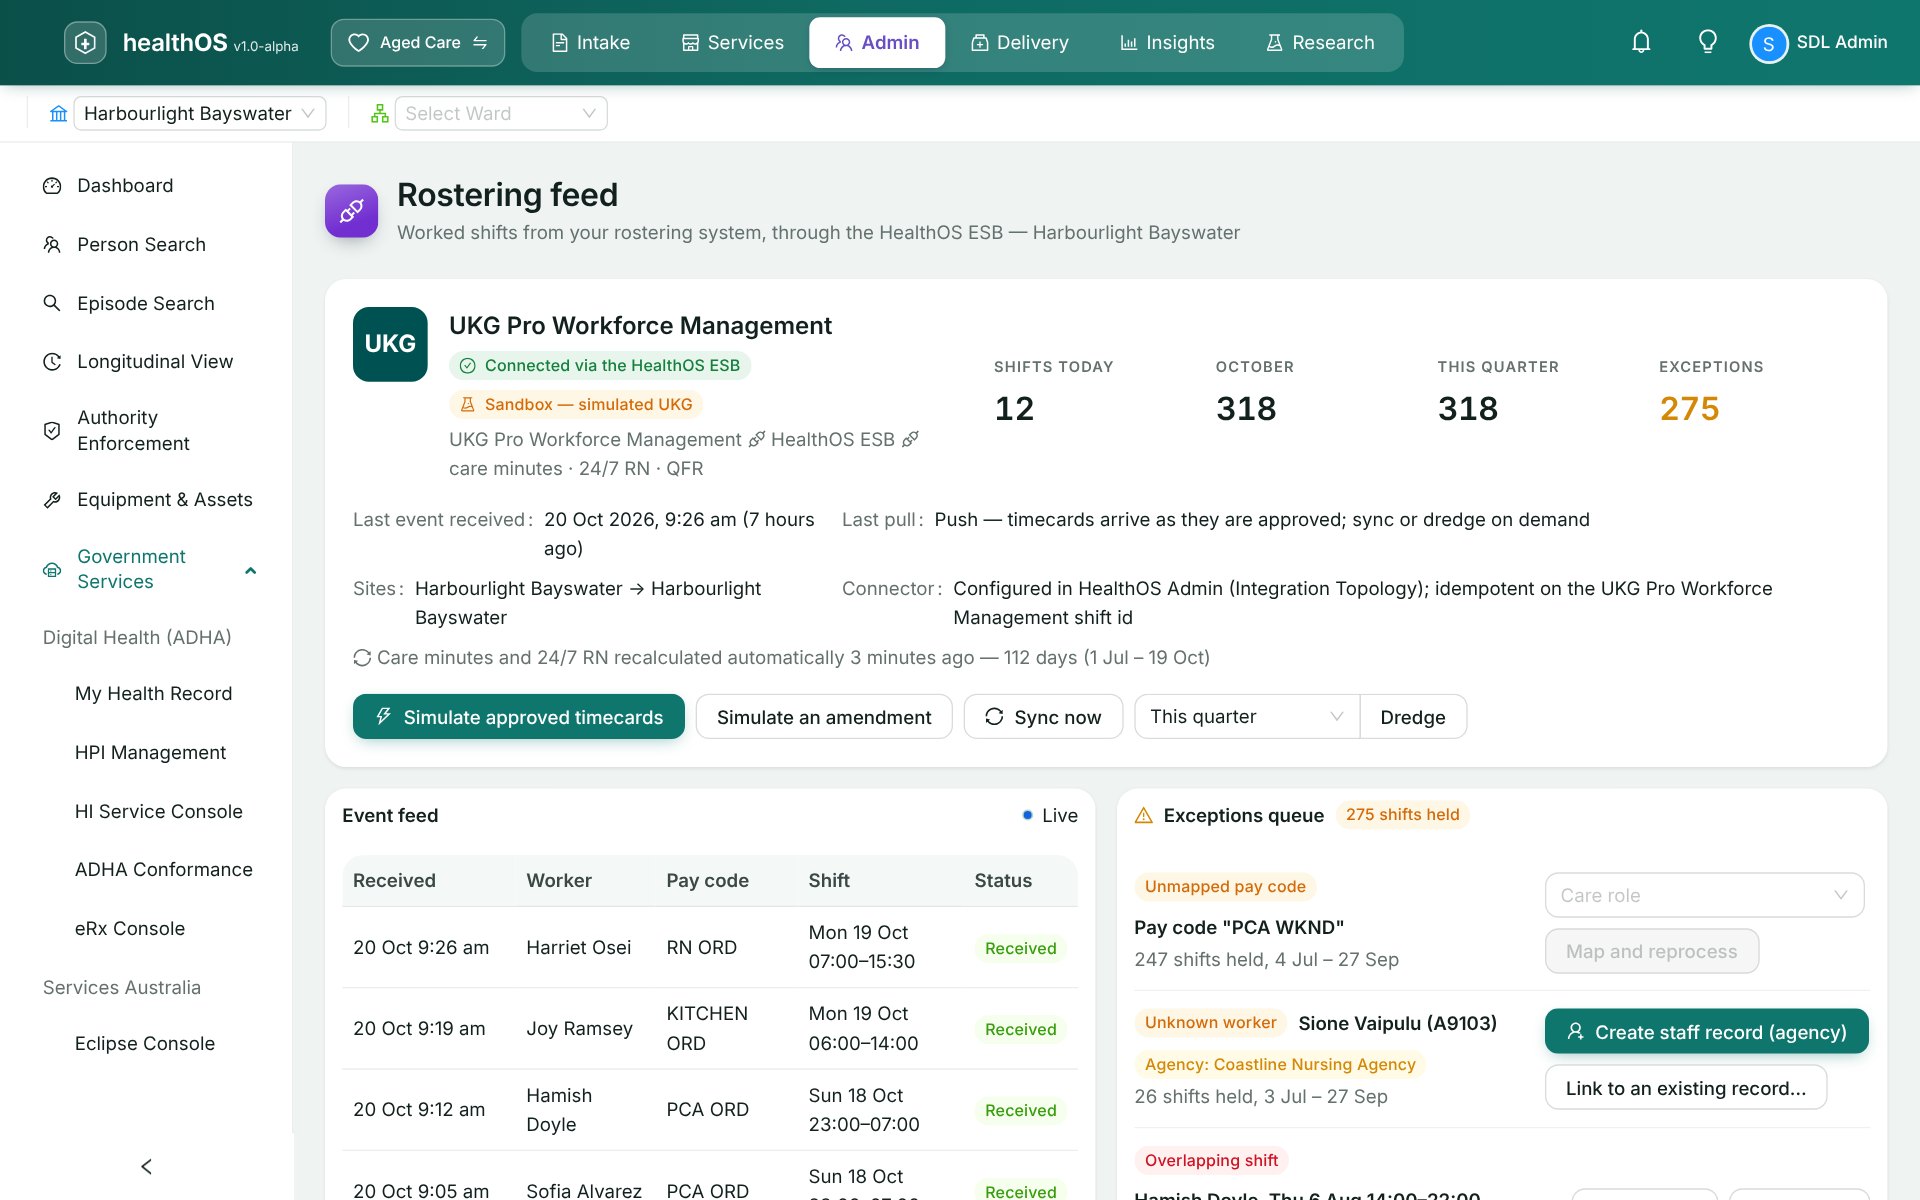This screenshot has width=1920, height=1200.
Task: Open the Select Ward dropdown
Action: 501,113
